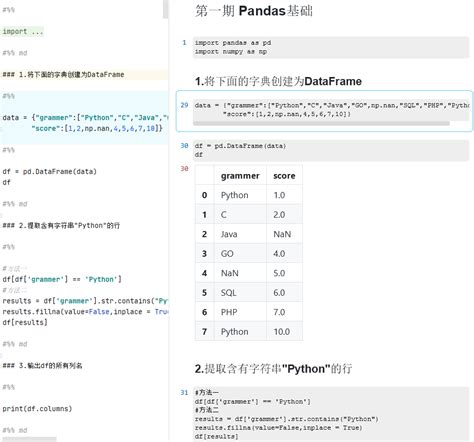The width and height of the screenshot is (474, 442).
Task: Click the Python cell in table row 0
Action: pos(235,195)
